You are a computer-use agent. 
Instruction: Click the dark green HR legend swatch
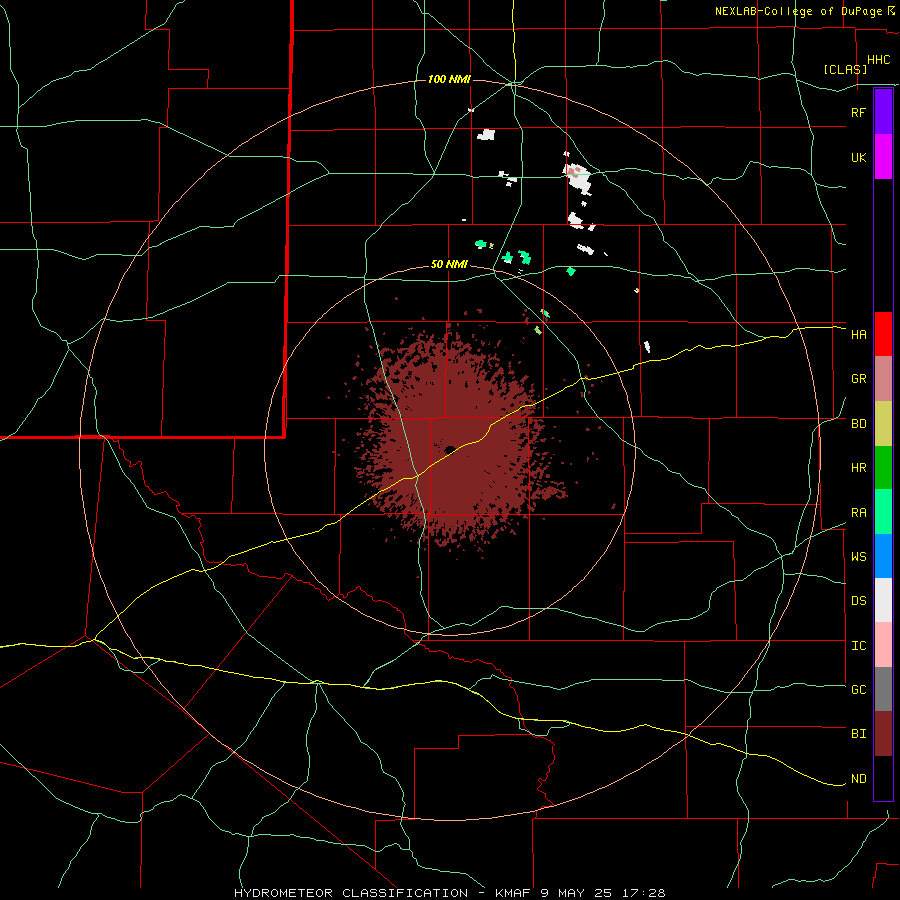coord(883,468)
